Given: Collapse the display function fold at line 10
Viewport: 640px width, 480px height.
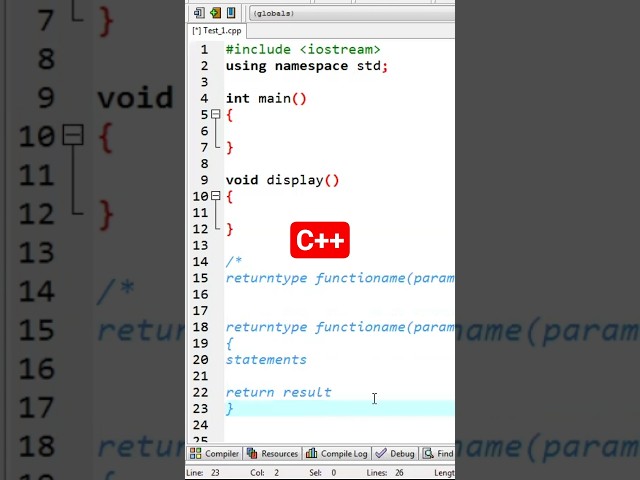Looking at the screenshot, I should pos(216,196).
